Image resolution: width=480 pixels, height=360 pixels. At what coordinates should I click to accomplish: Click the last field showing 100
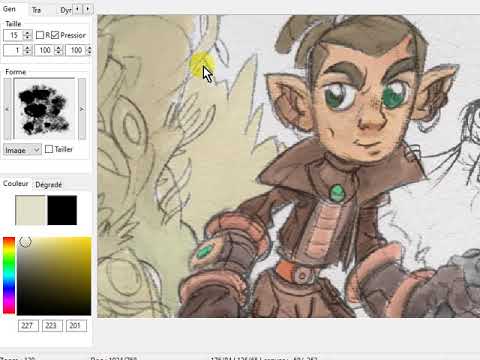[x=76, y=50]
